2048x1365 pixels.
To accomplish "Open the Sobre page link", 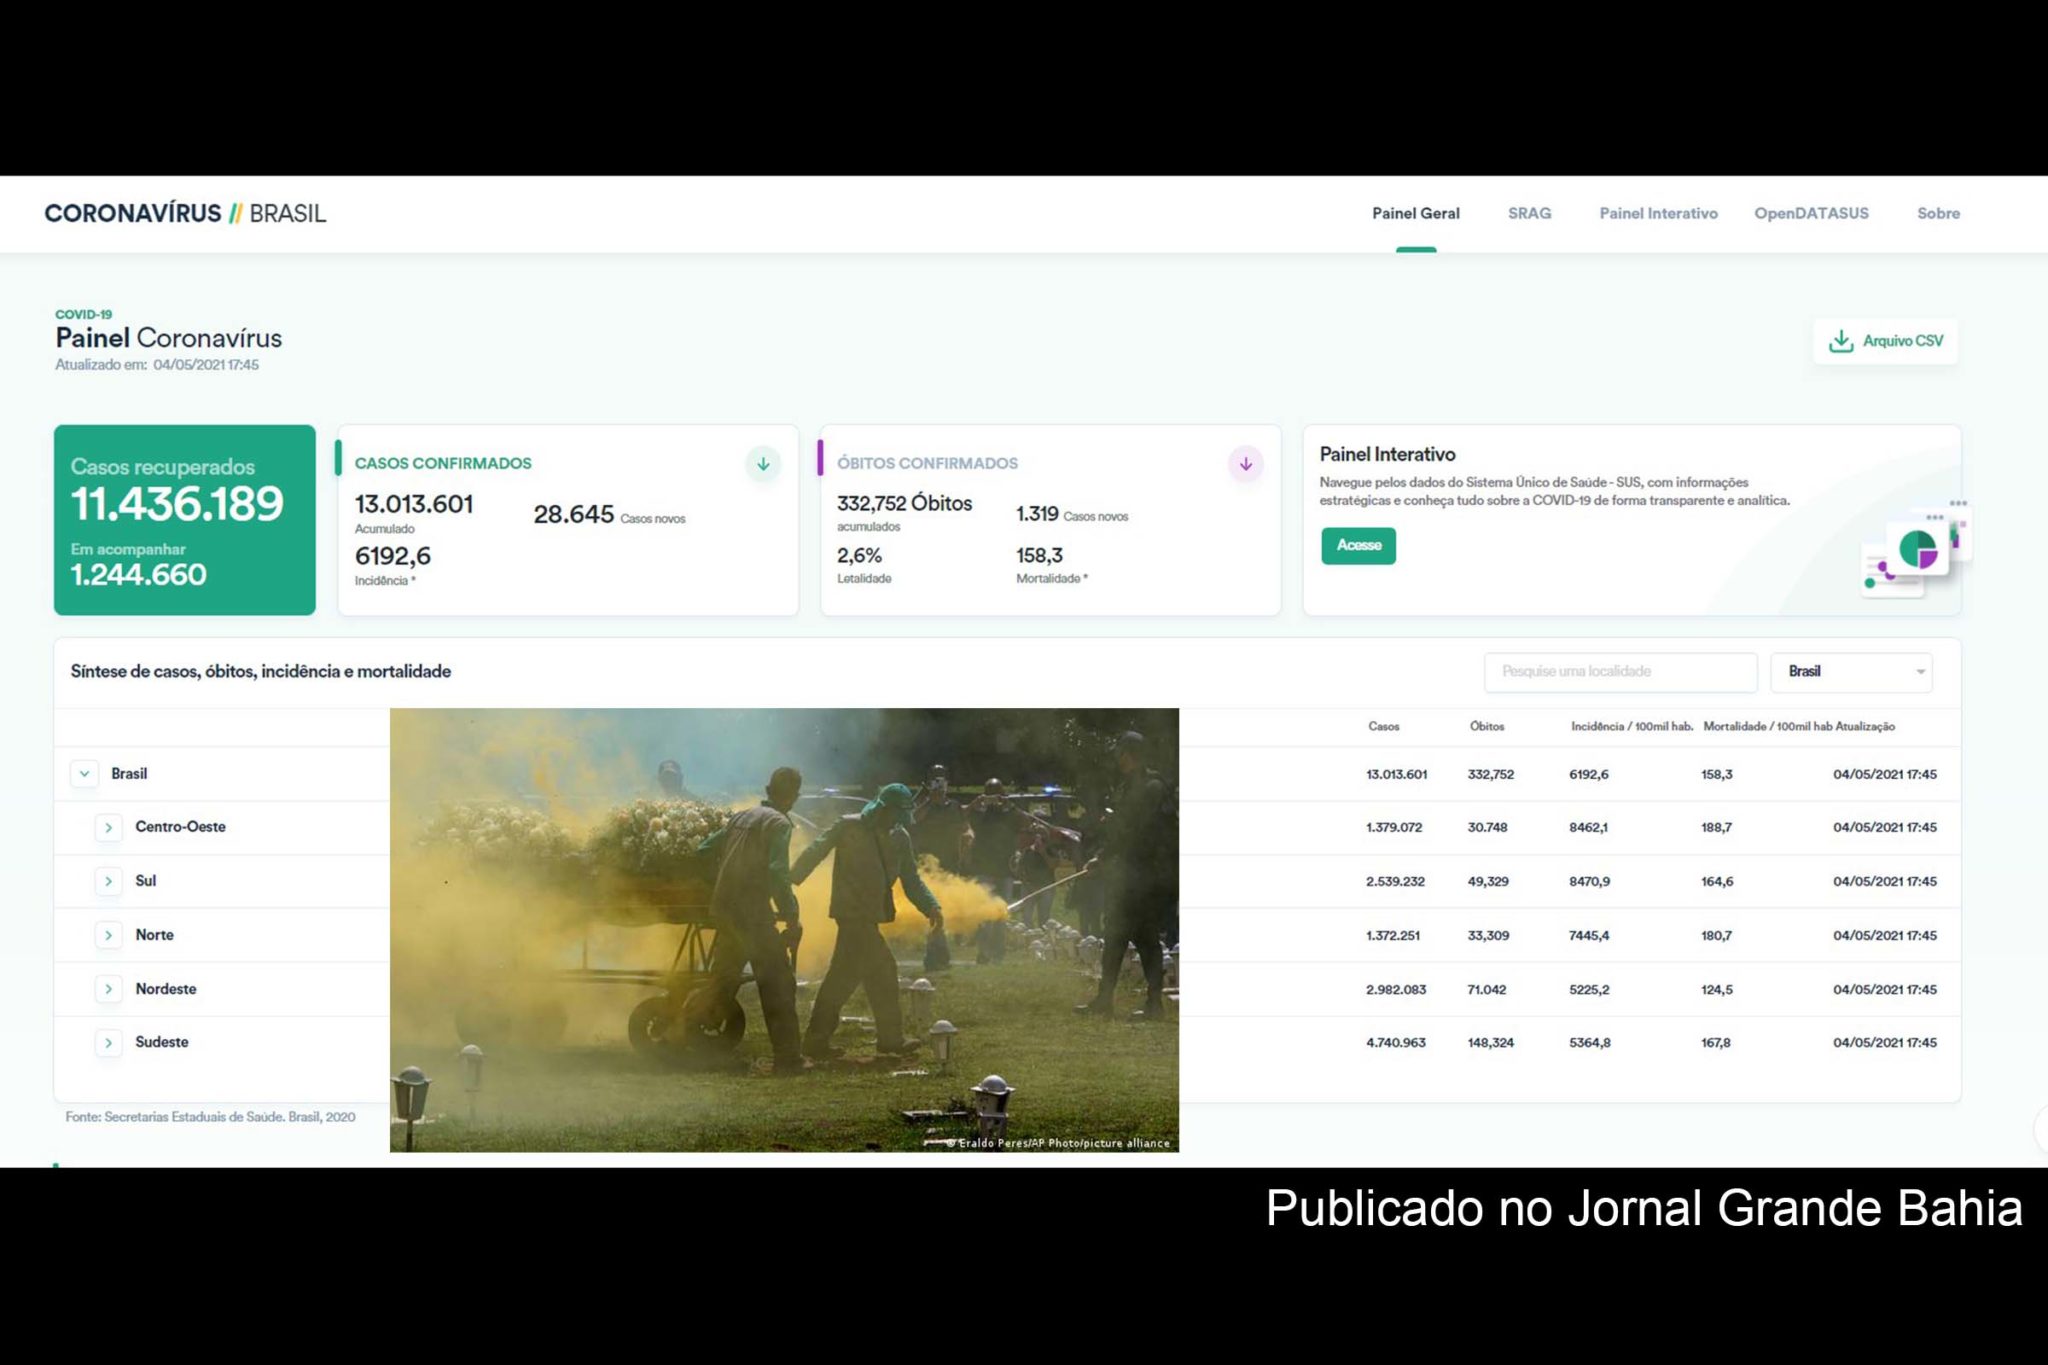I will (1938, 213).
